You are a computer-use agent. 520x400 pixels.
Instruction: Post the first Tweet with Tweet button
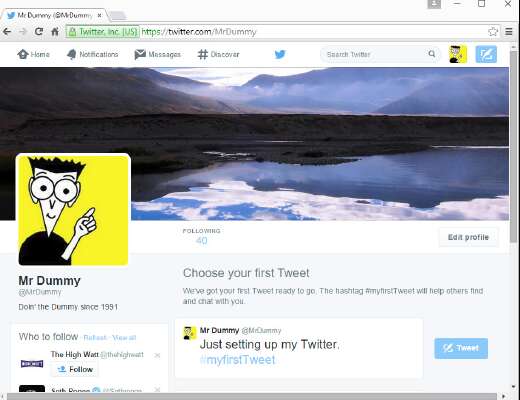pyautogui.click(x=461, y=348)
